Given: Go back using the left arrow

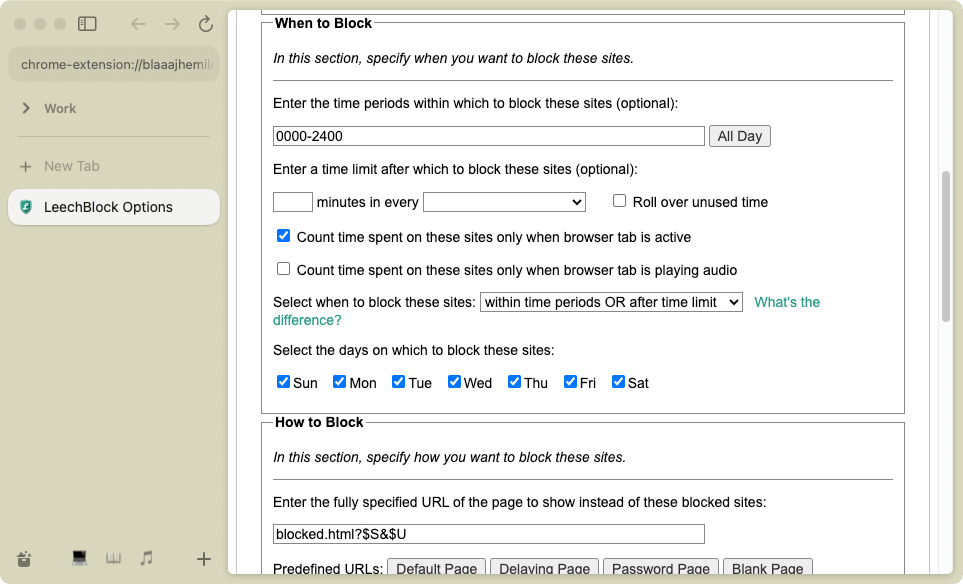Looking at the screenshot, I should (138, 24).
